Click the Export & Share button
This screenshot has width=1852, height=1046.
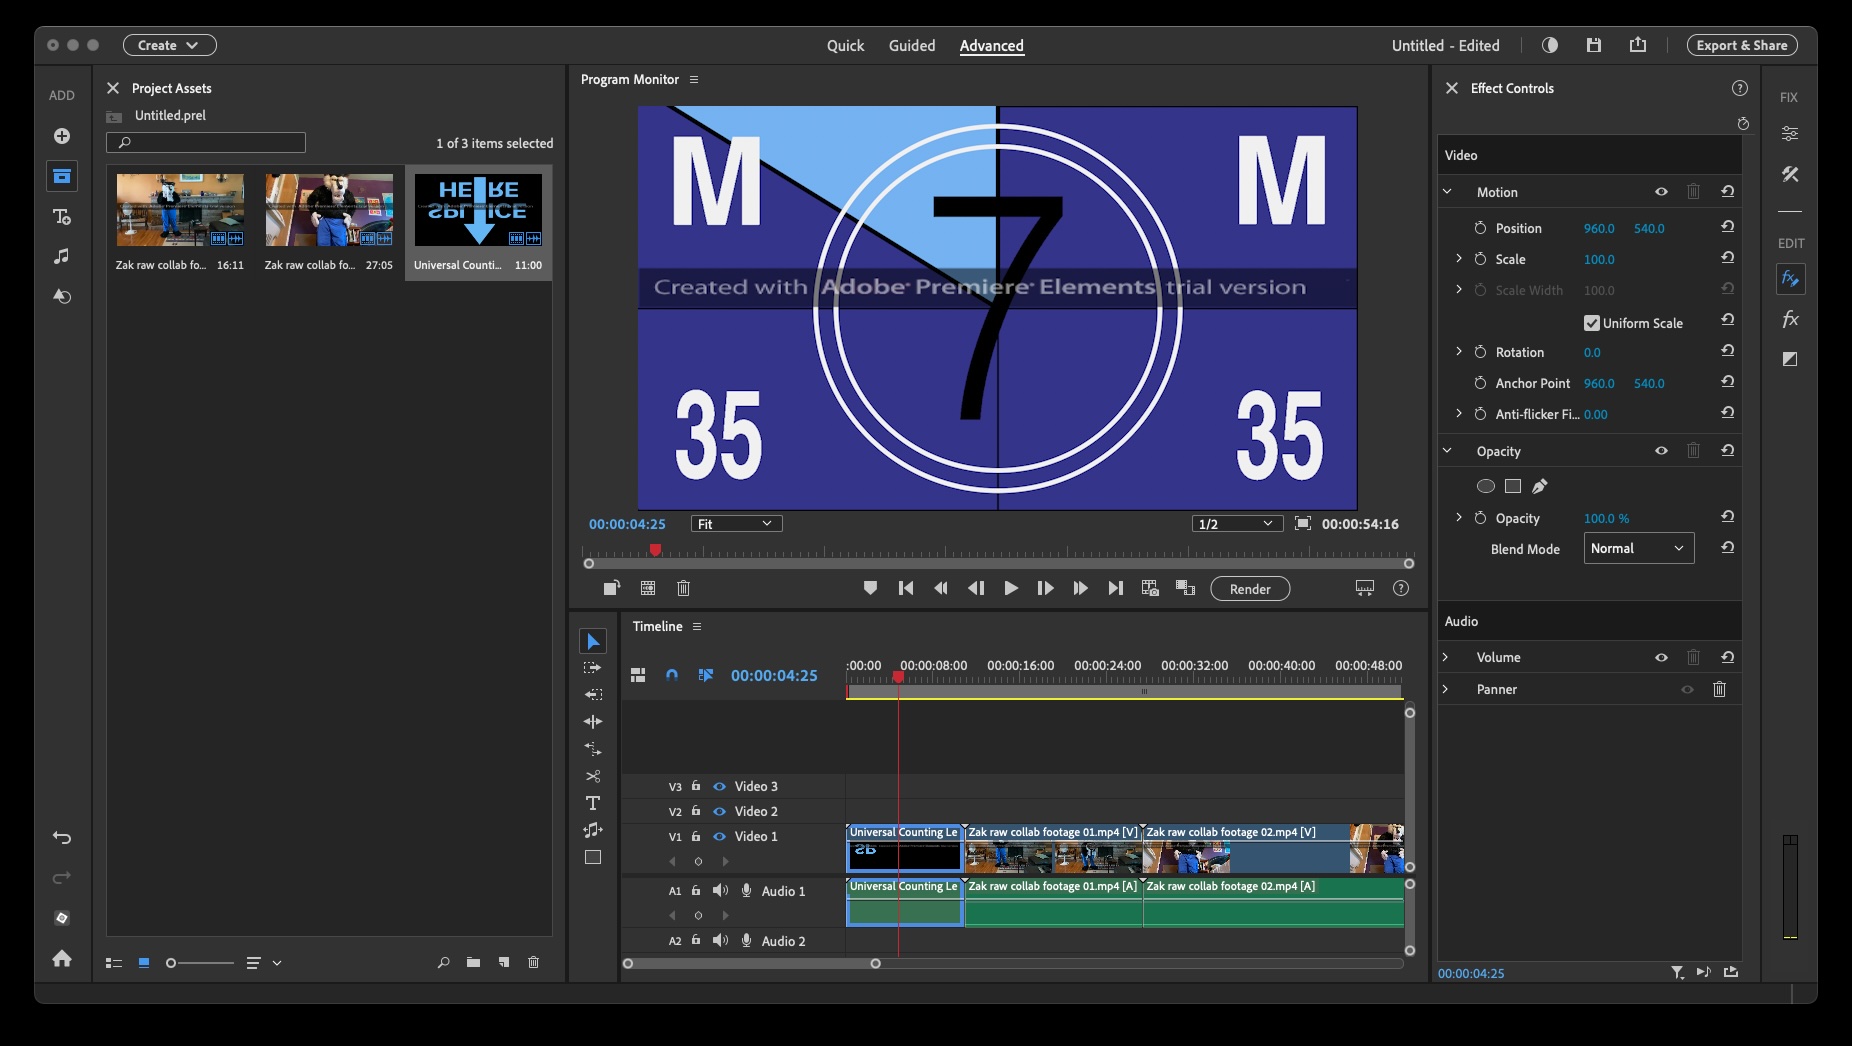tap(1741, 46)
